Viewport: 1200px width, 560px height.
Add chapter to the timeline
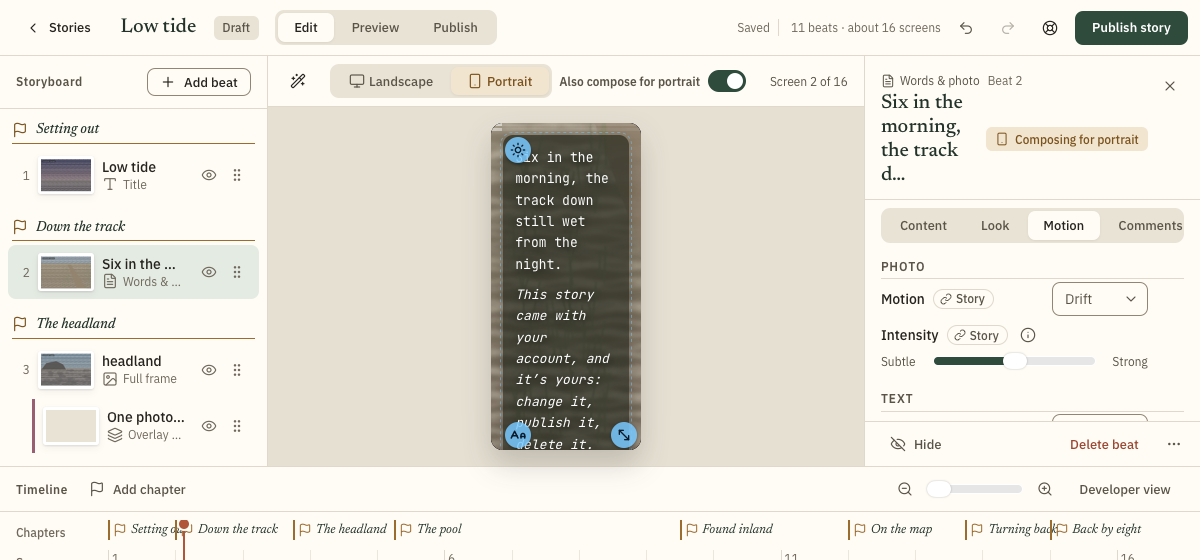[x=138, y=490]
